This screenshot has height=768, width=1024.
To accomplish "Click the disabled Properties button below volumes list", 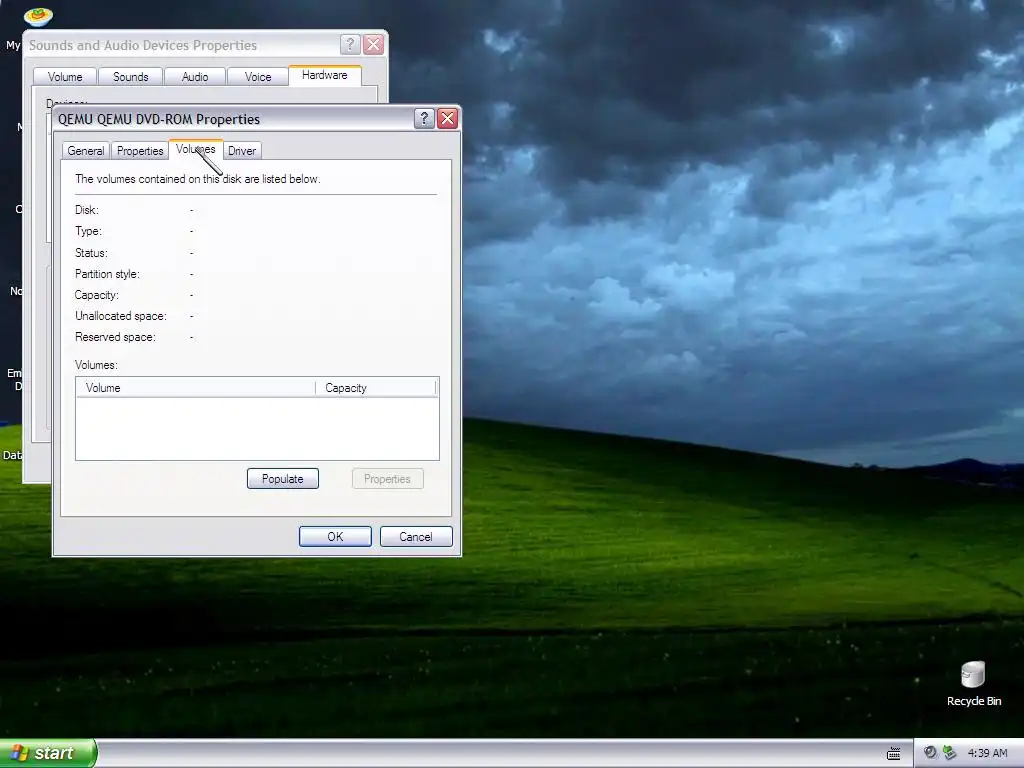I will point(387,479).
